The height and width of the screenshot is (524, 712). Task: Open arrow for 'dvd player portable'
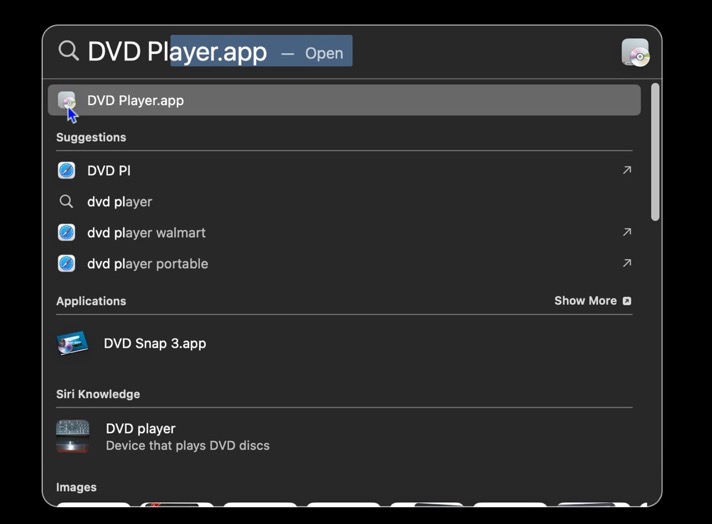(x=627, y=263)
